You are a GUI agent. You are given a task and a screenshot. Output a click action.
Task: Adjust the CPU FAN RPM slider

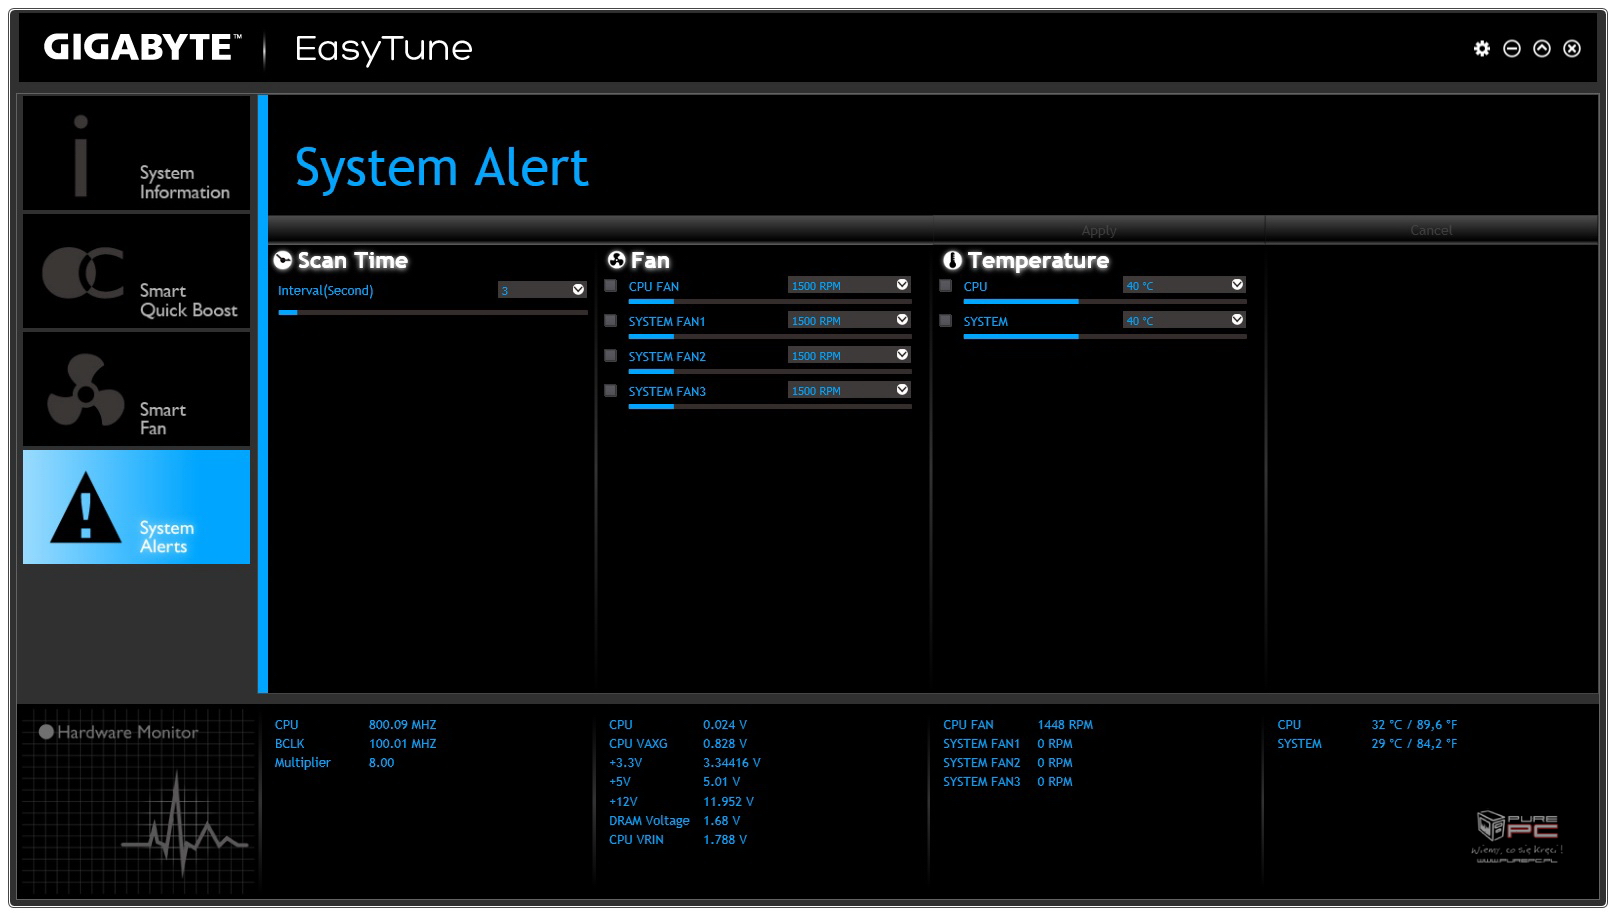click(770, 301)
